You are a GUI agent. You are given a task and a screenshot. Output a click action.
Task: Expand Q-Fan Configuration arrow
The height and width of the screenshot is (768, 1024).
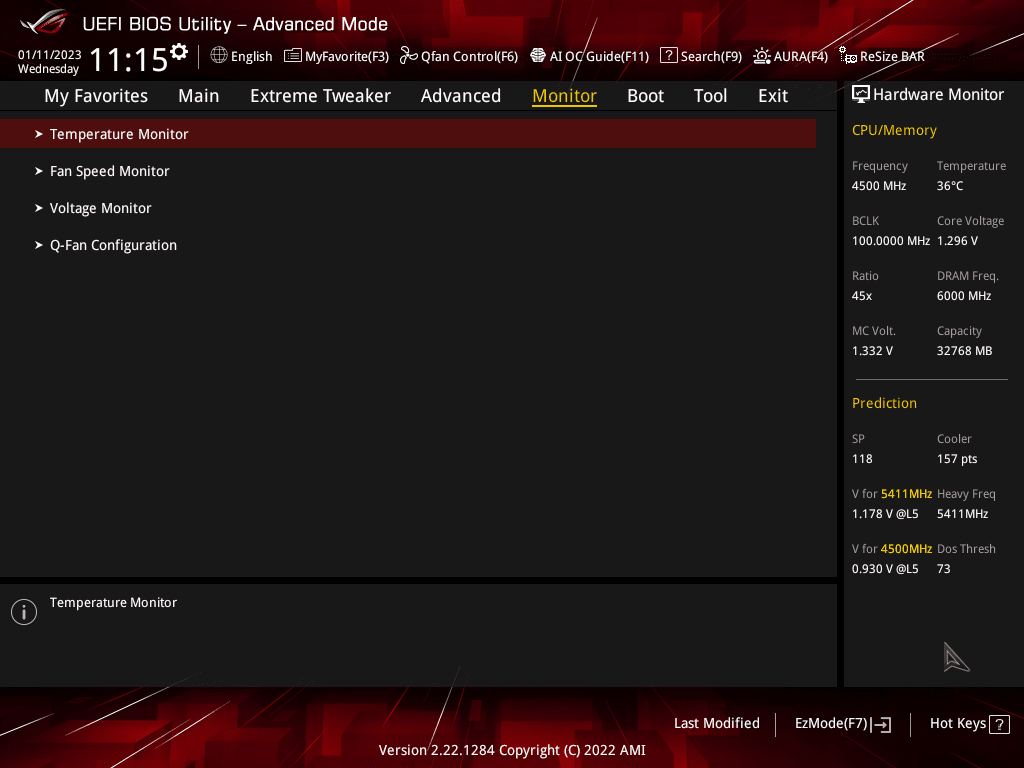[x=39, y=245]
